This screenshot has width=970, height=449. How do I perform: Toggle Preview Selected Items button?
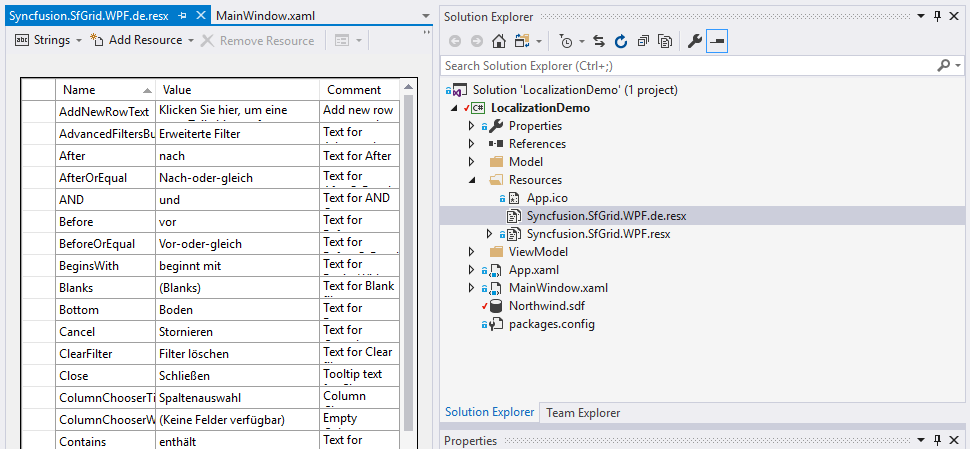[x=716, y=41]
